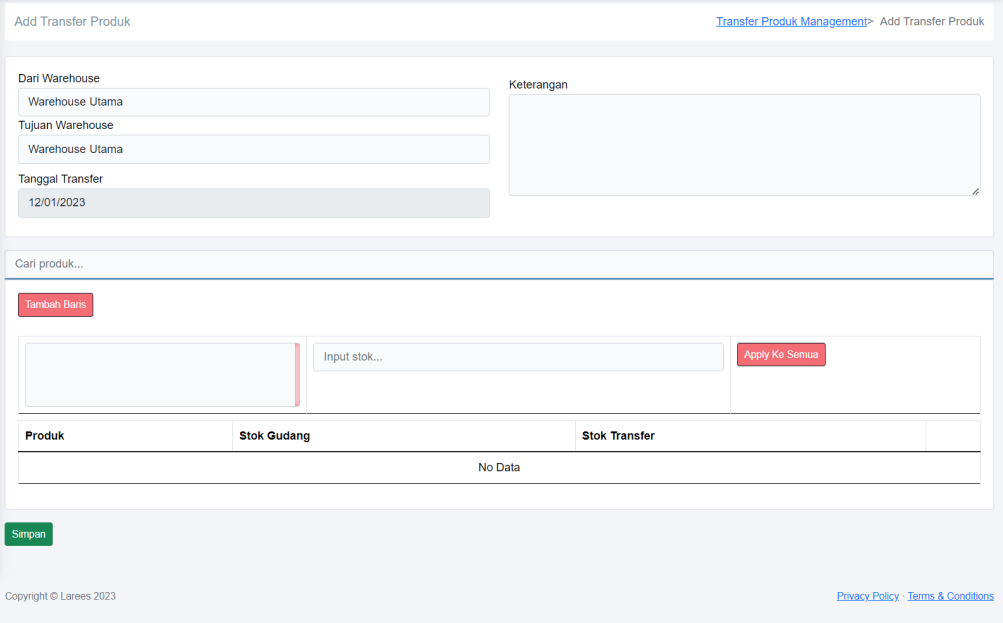This screenshot has height=623, width=1003.
Task: Click the Add Transfer Produk page title
Action: 72,21
